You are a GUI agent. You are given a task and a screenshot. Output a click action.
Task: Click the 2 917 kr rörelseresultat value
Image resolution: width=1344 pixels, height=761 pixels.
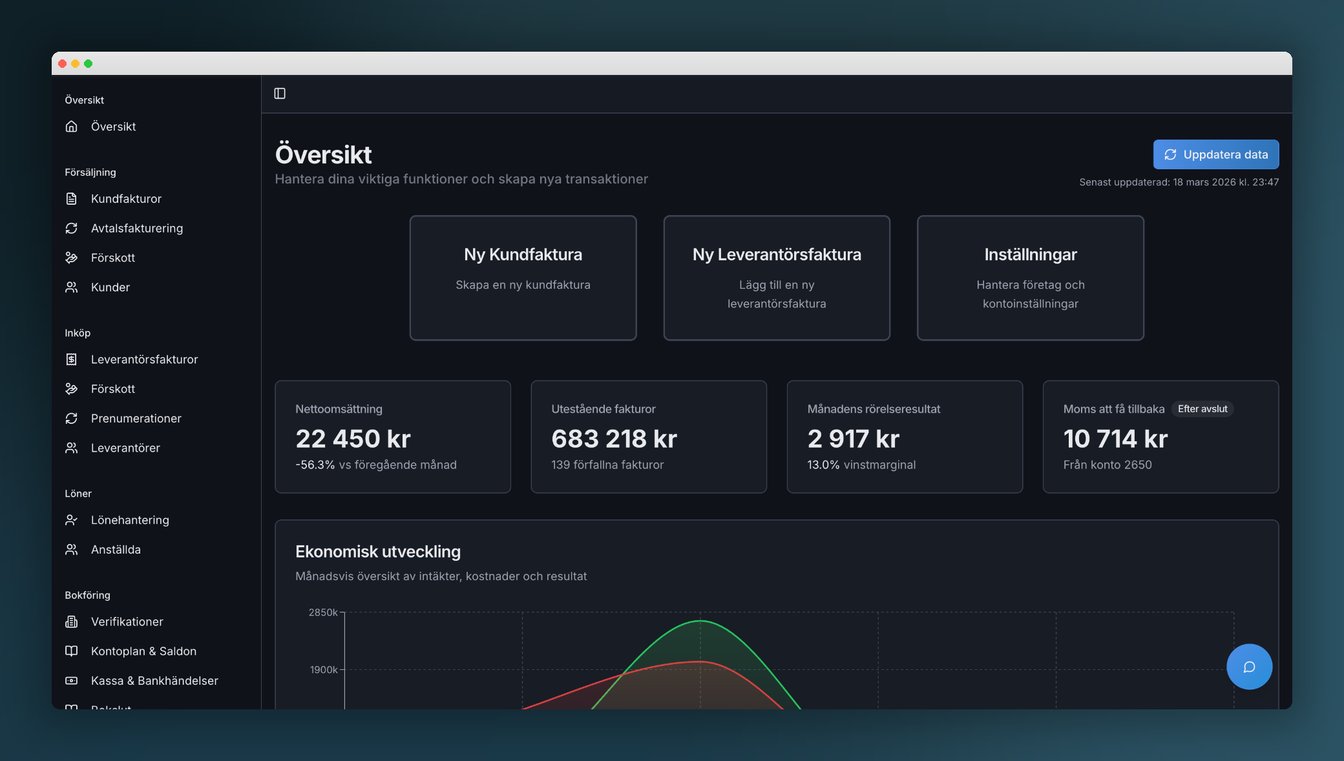coord(853,439)
